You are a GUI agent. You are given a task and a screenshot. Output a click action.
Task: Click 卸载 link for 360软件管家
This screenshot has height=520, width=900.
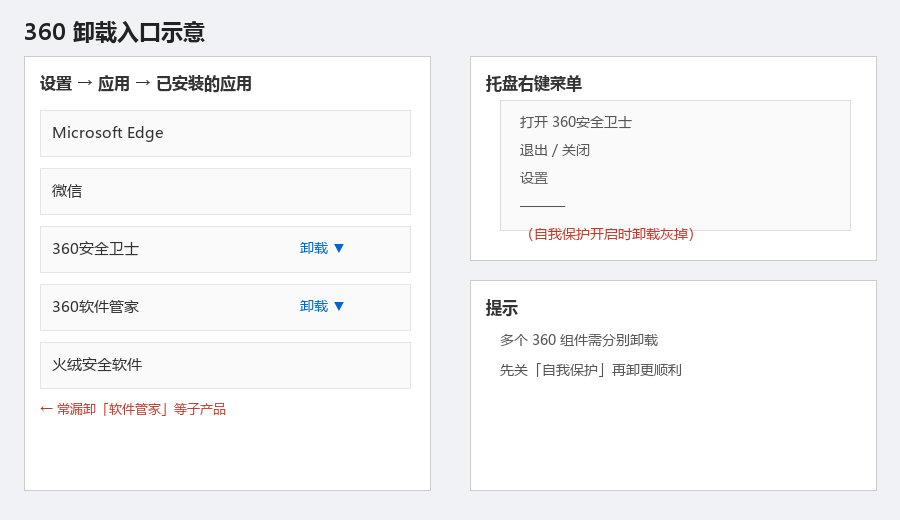tap(314, 306)
